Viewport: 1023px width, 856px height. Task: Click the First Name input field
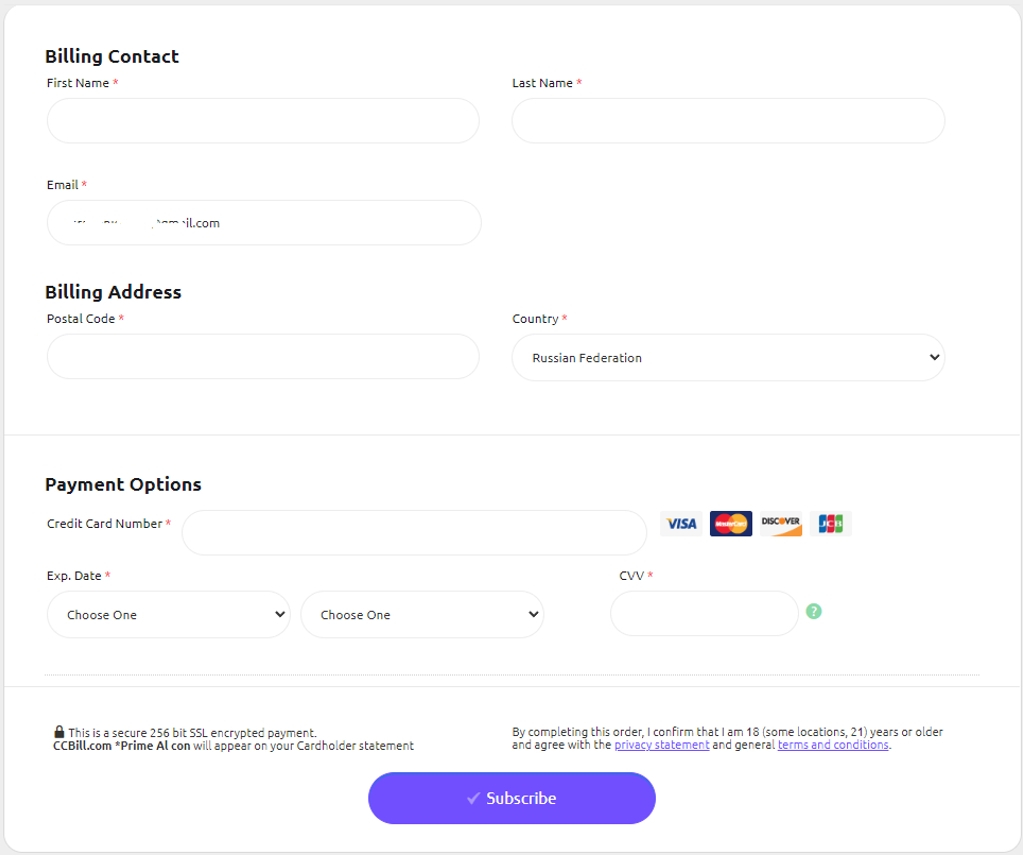pyautogui.click(x=263, y=121)
